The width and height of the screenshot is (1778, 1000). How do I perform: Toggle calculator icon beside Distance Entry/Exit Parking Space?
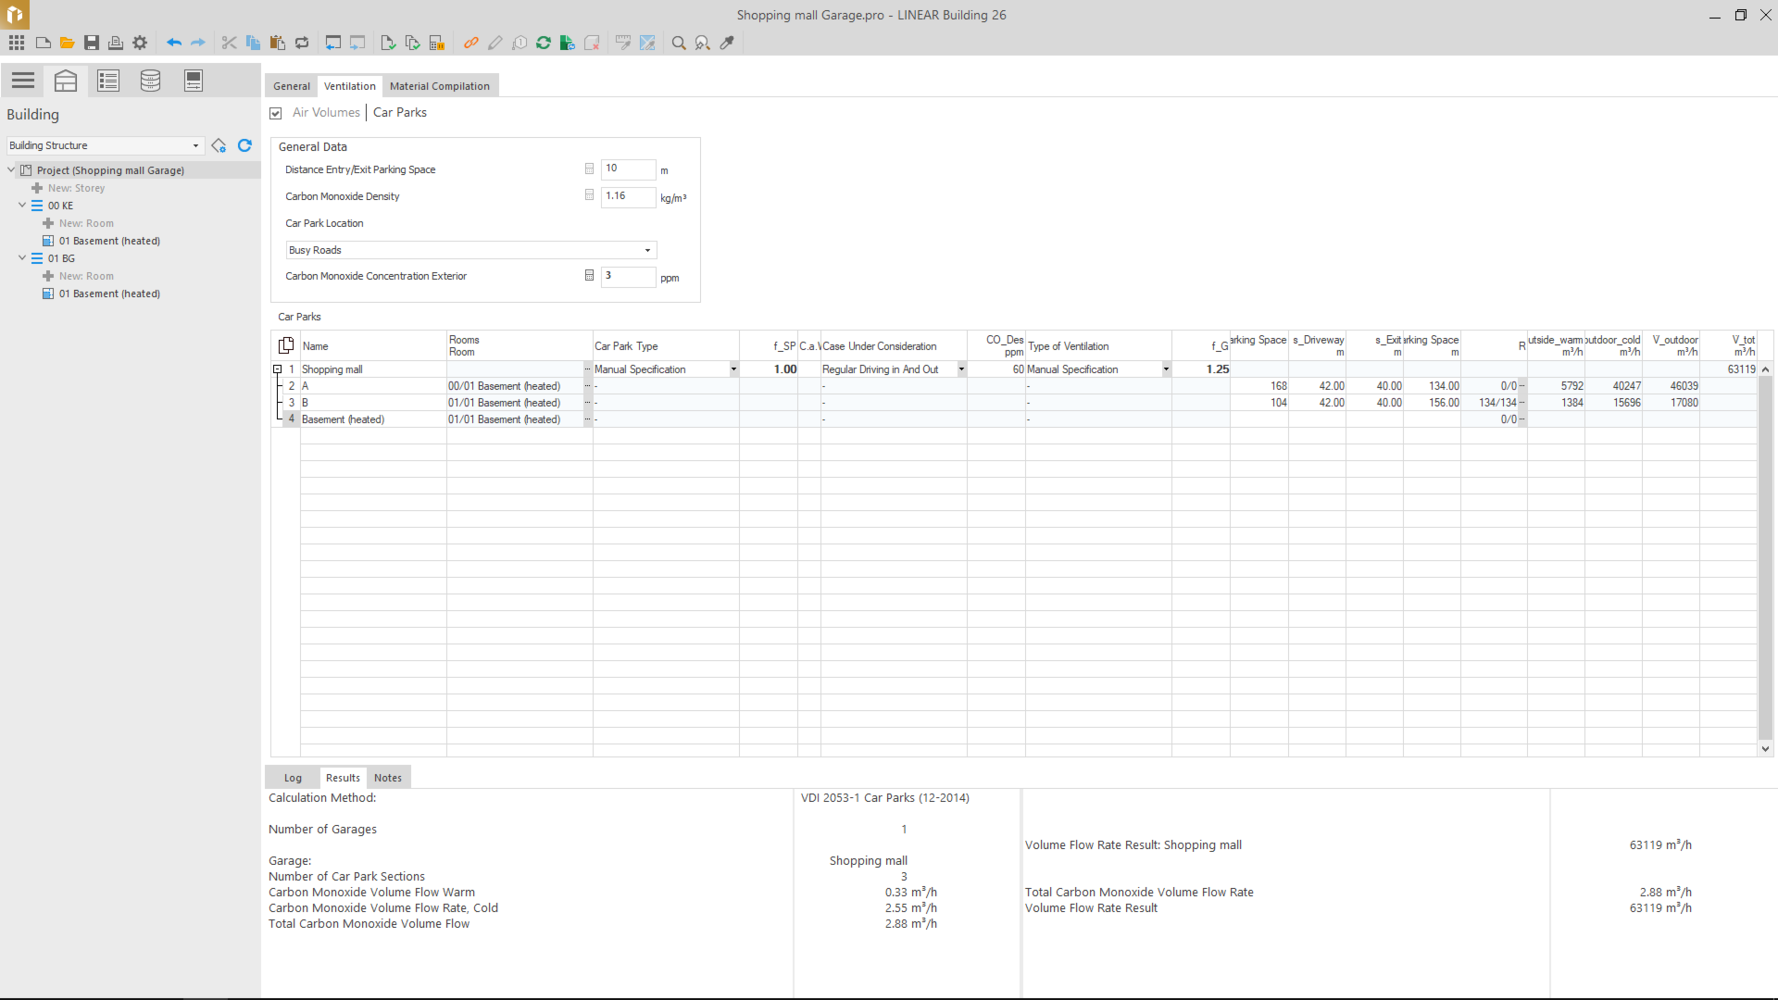(x=589, y=169)
